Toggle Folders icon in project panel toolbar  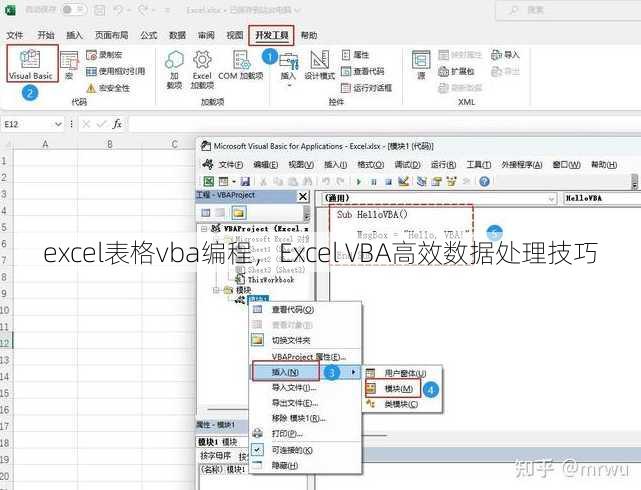click(x=239, y=213)
